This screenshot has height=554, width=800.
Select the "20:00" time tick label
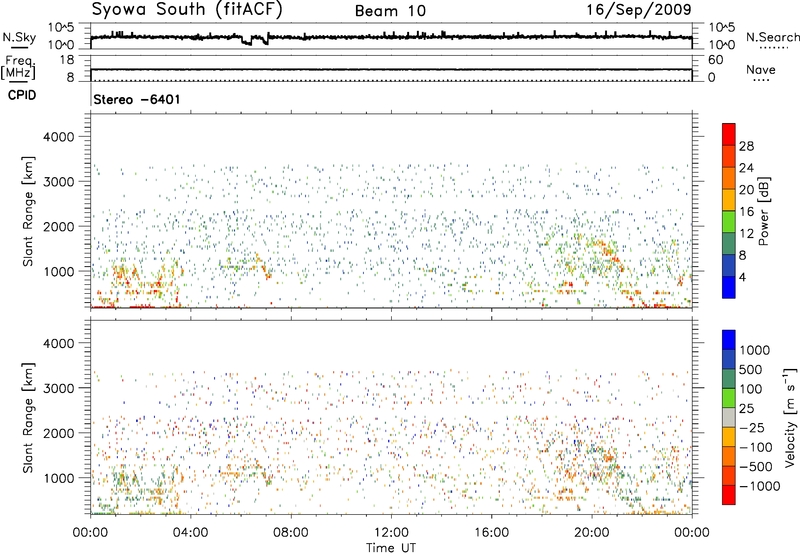coord(592,533)
